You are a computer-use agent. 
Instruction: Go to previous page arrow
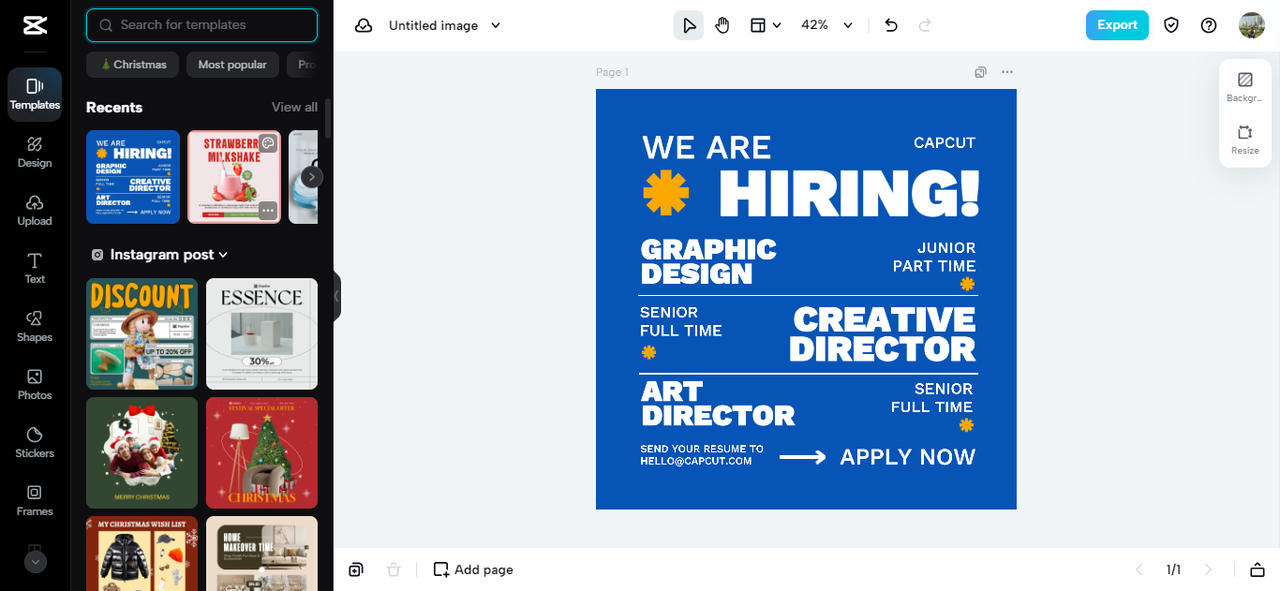click(1138, 570)
